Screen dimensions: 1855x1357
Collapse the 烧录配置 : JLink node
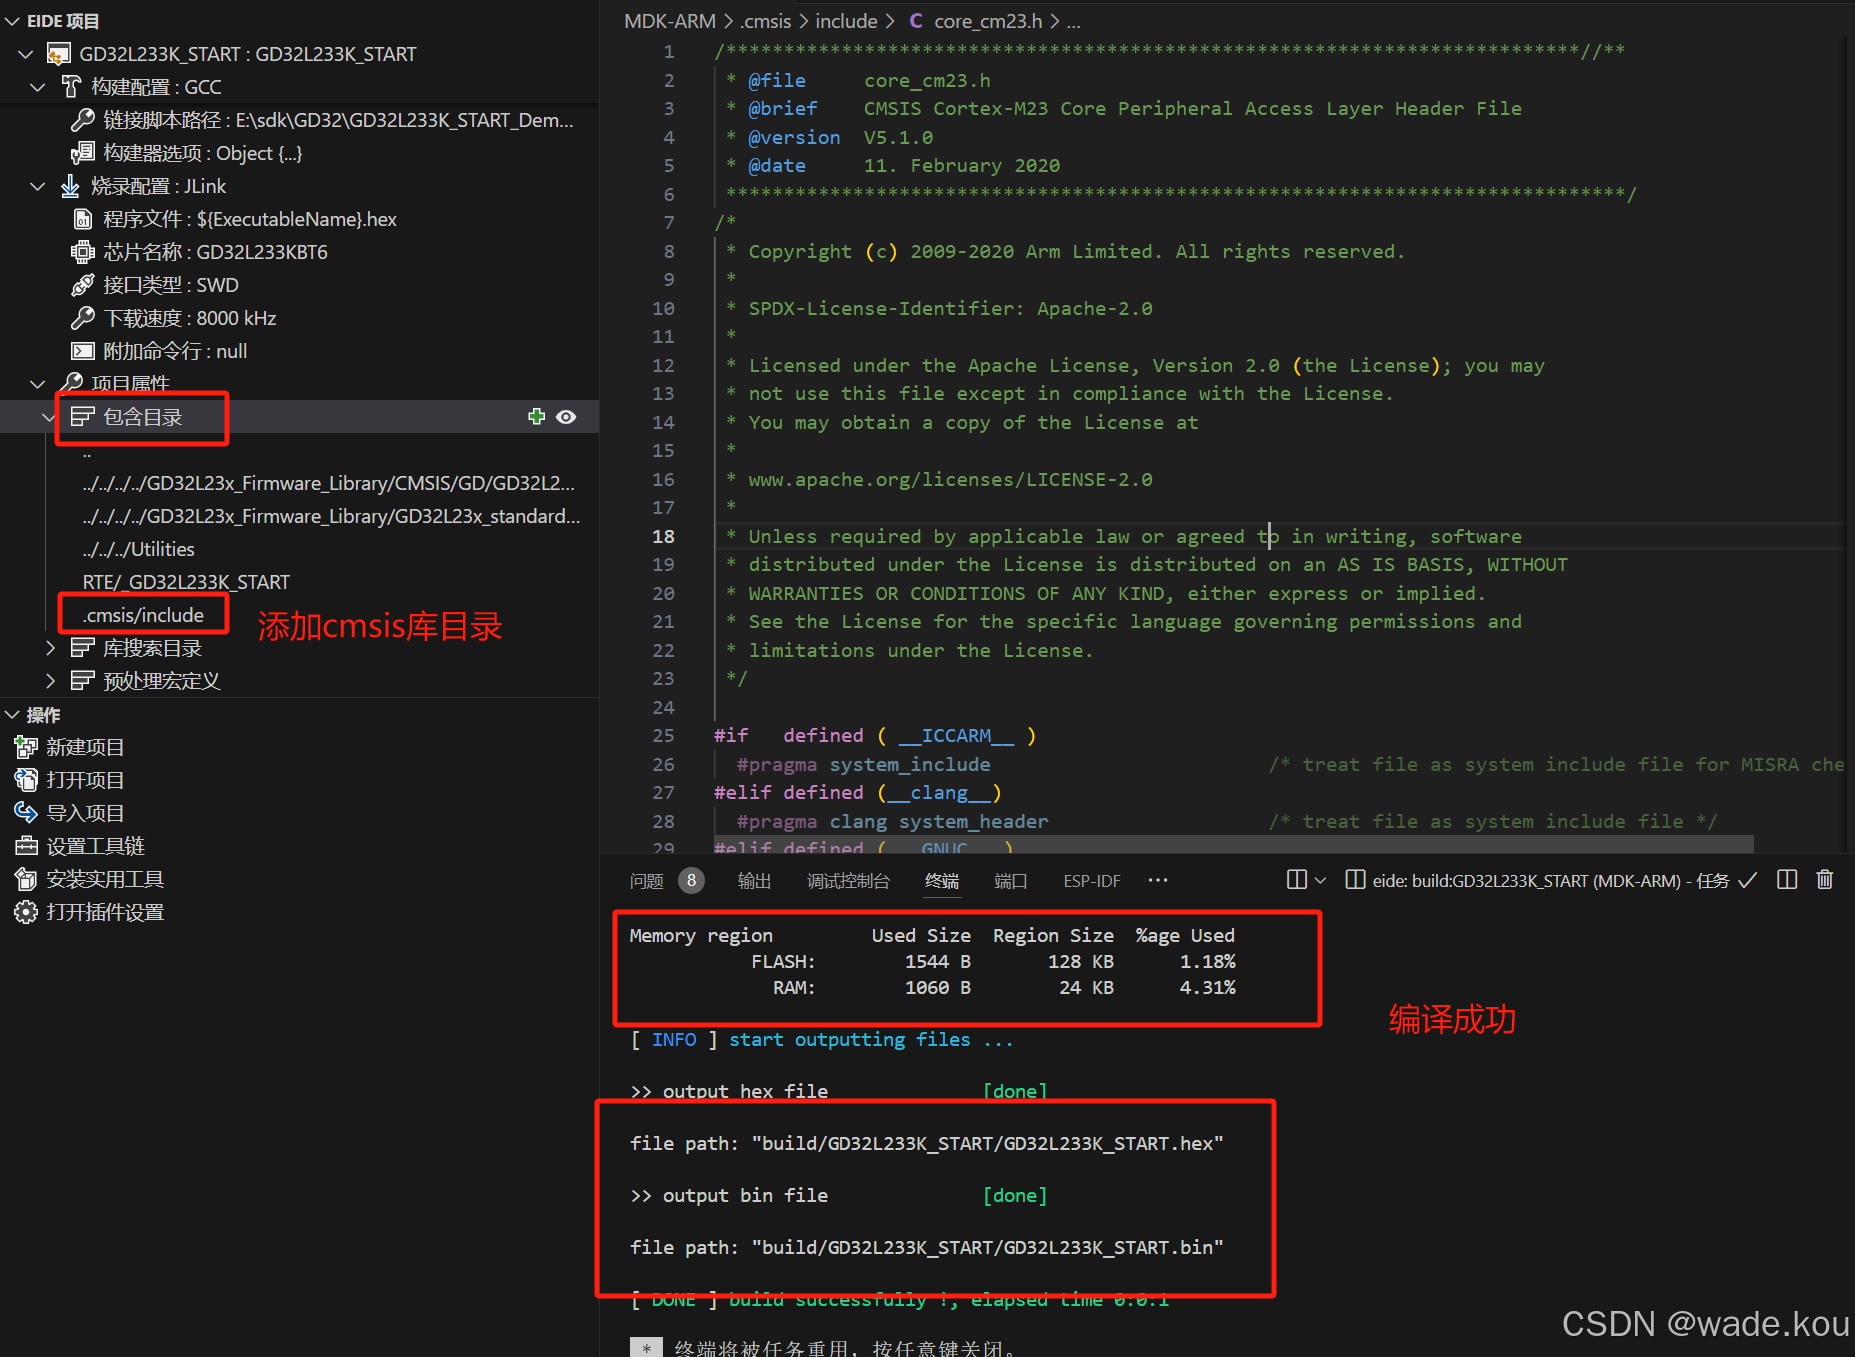38,186
